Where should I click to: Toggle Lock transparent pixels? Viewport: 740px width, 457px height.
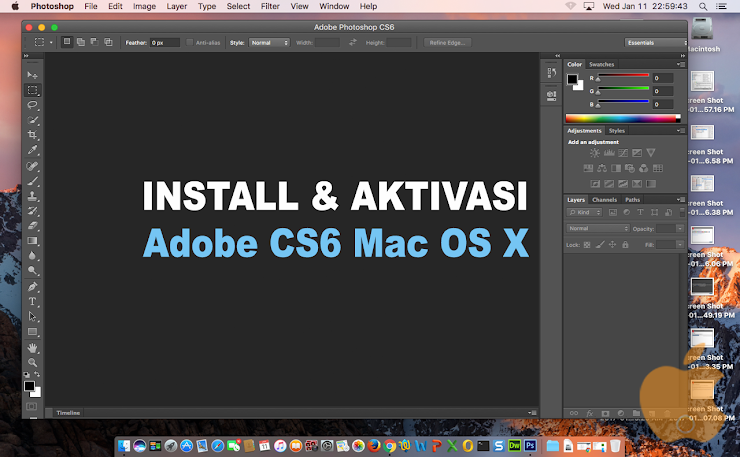[587, 245]
